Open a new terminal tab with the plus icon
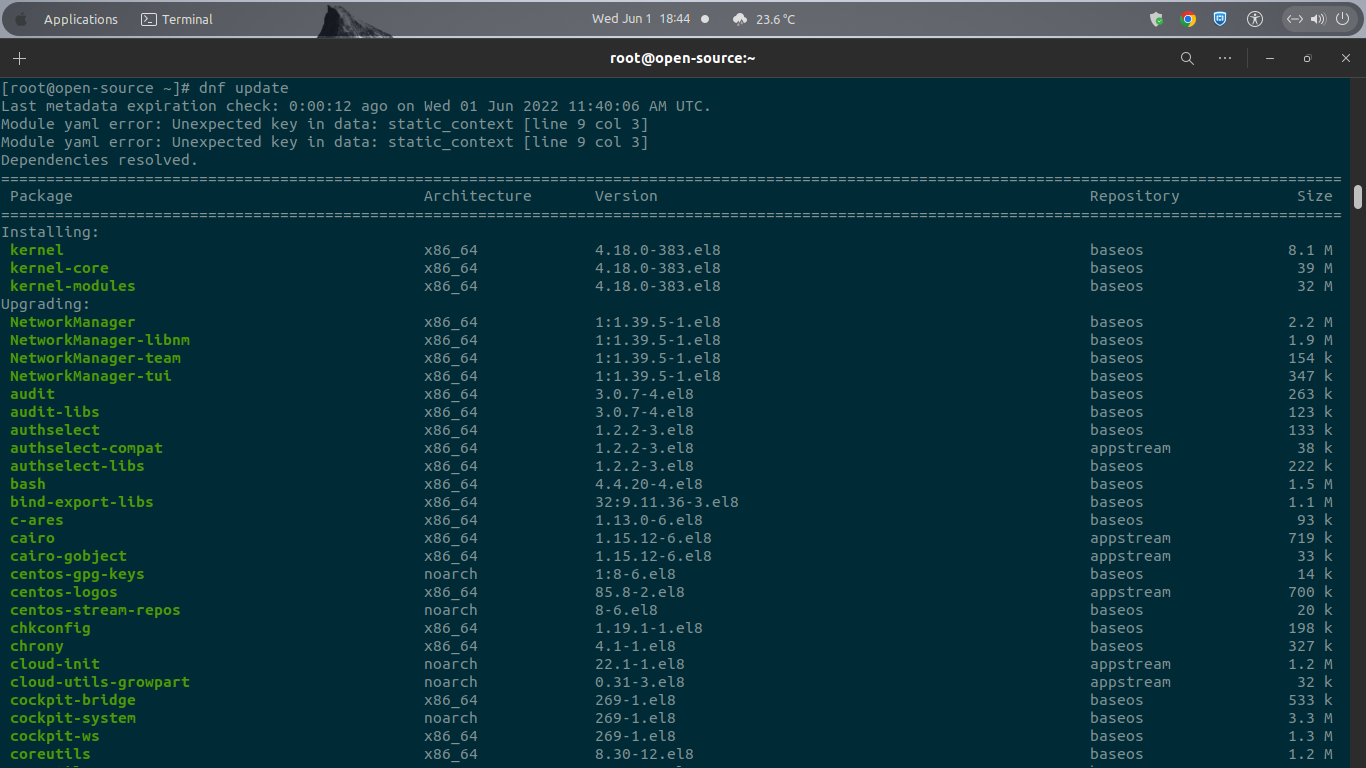The image size is (1366, 768). [x=19, y=58]
